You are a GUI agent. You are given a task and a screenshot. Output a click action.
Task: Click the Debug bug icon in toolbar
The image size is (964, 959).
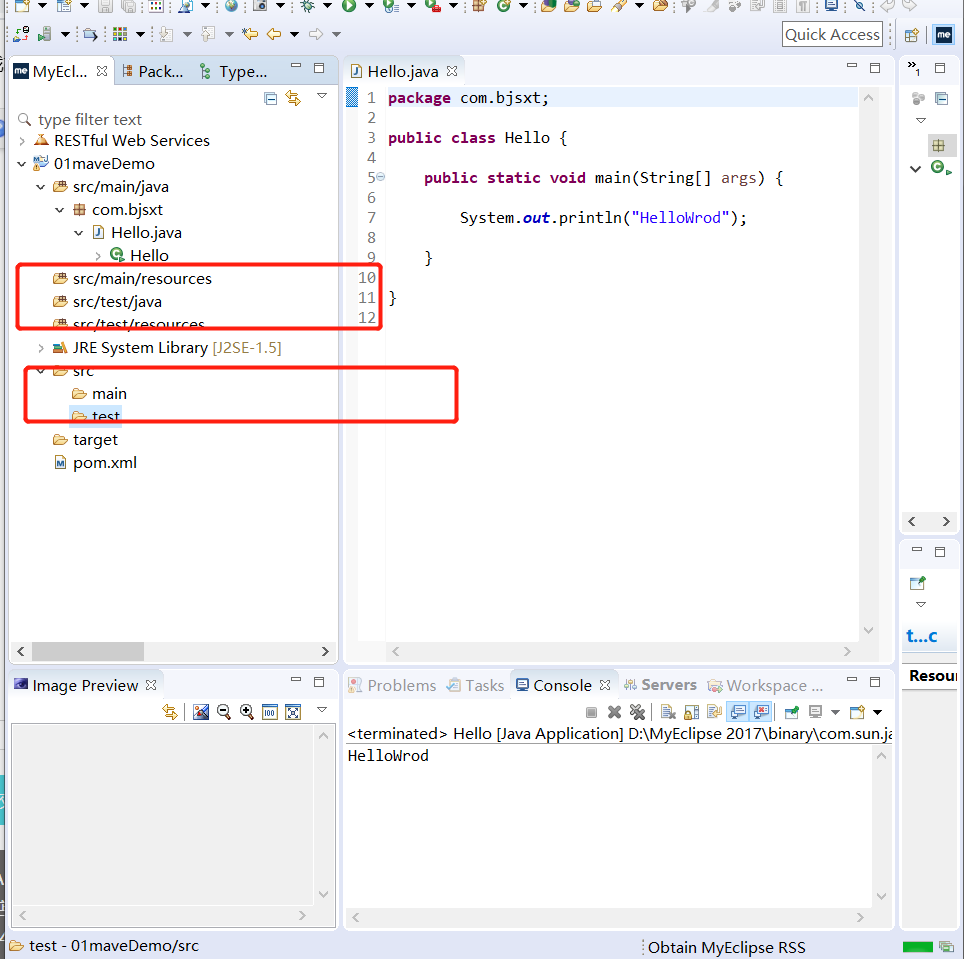[308, 6]
